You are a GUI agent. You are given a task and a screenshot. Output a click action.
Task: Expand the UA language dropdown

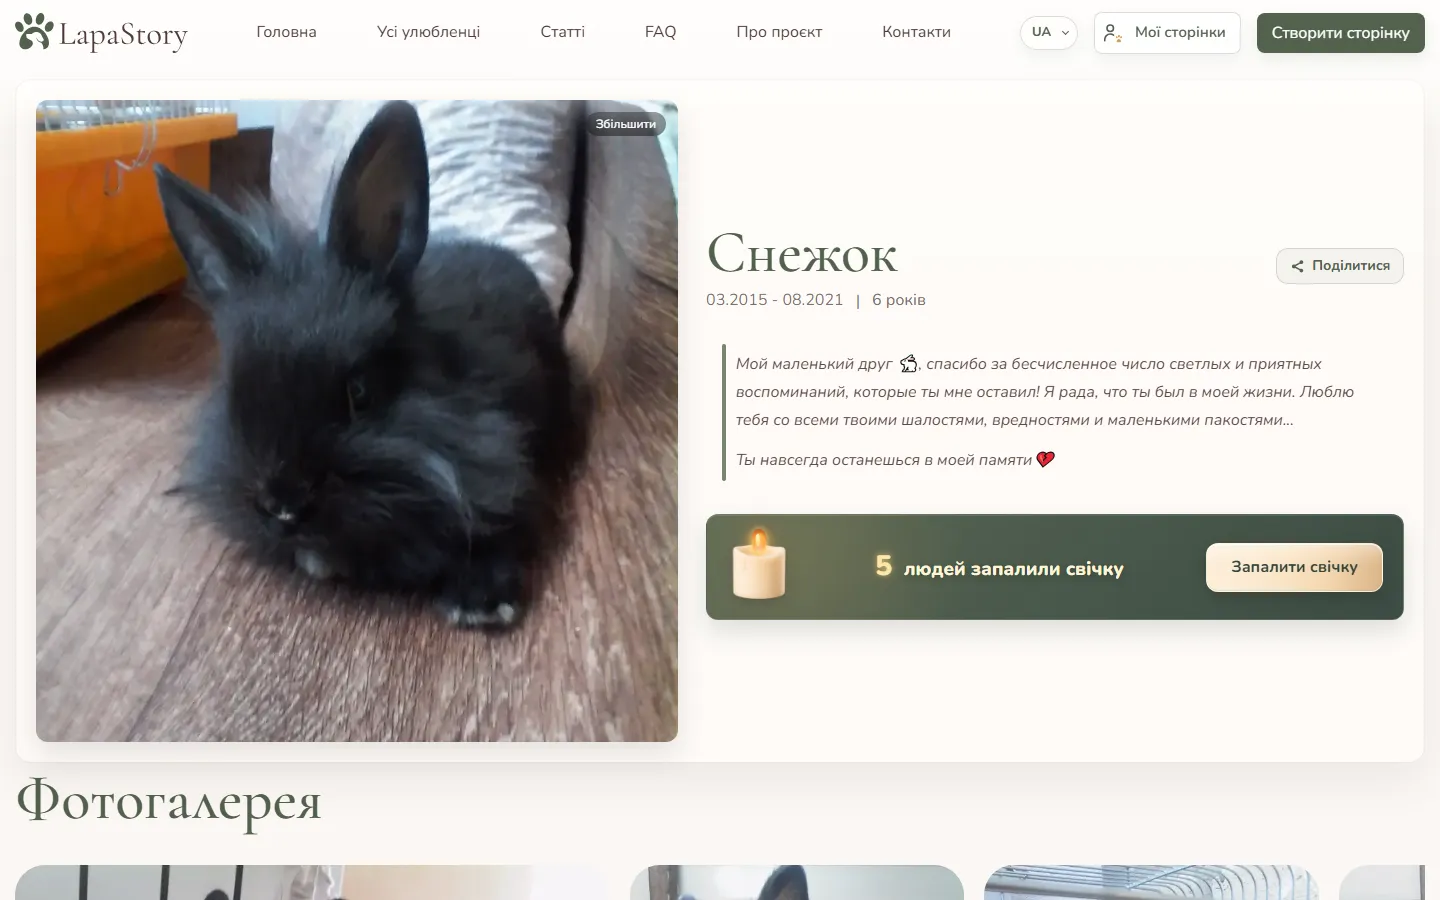[1049, 32]
